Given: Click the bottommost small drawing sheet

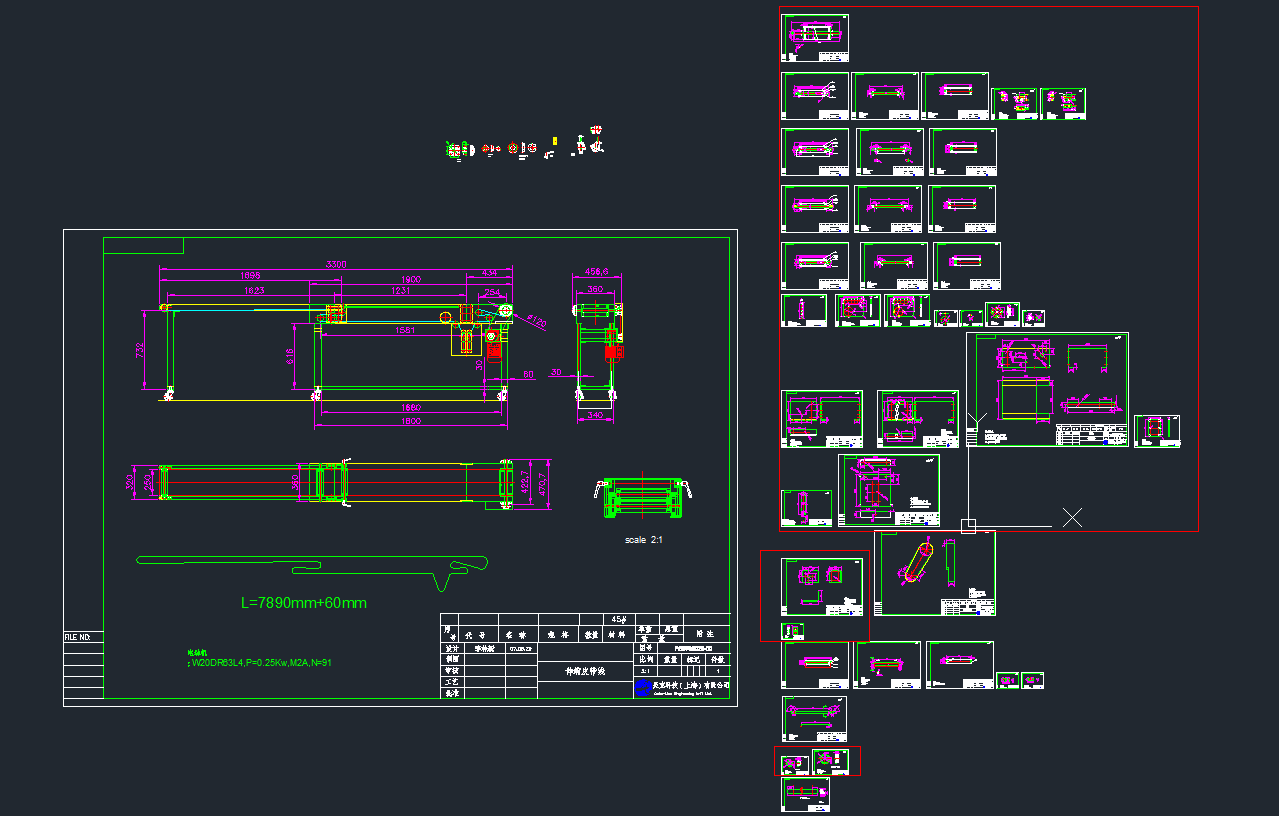Looking at the screenshot, I should 805,795.
